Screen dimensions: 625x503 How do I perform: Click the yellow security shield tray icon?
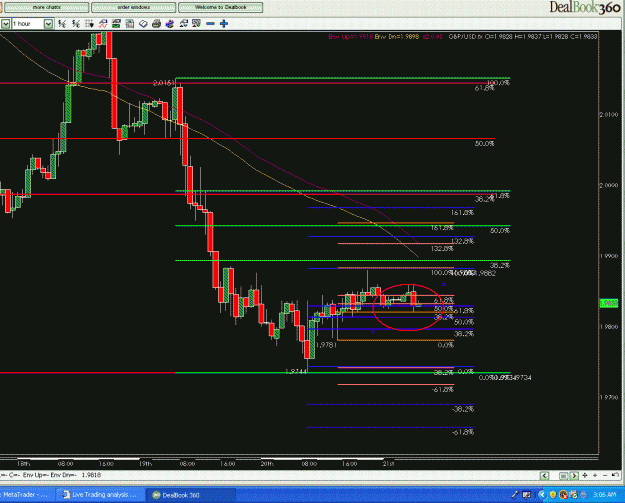pos(553,495)
